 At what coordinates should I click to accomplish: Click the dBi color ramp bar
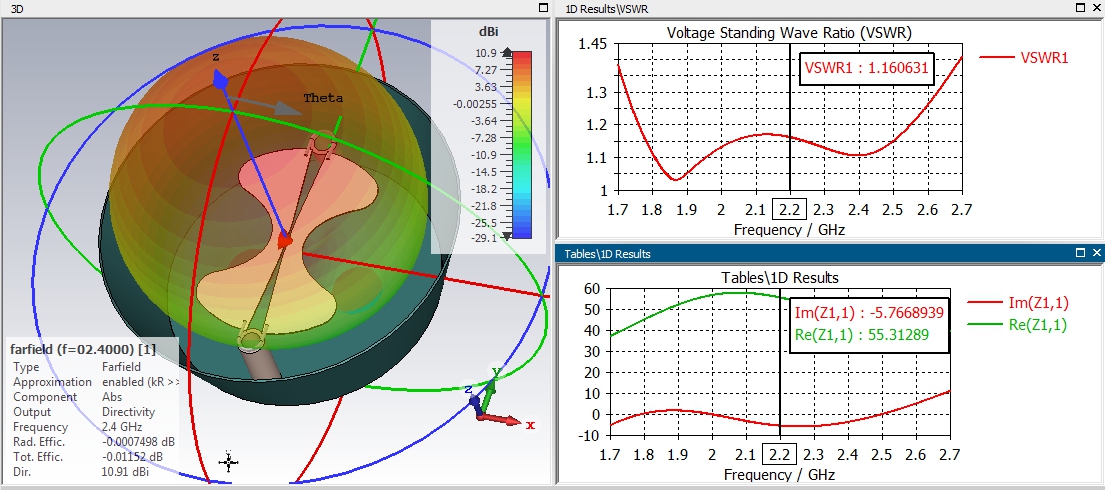click(522, 145)
